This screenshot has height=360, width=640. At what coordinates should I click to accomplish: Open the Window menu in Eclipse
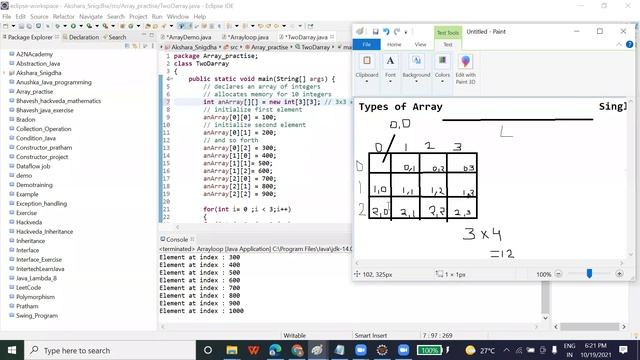178,16
